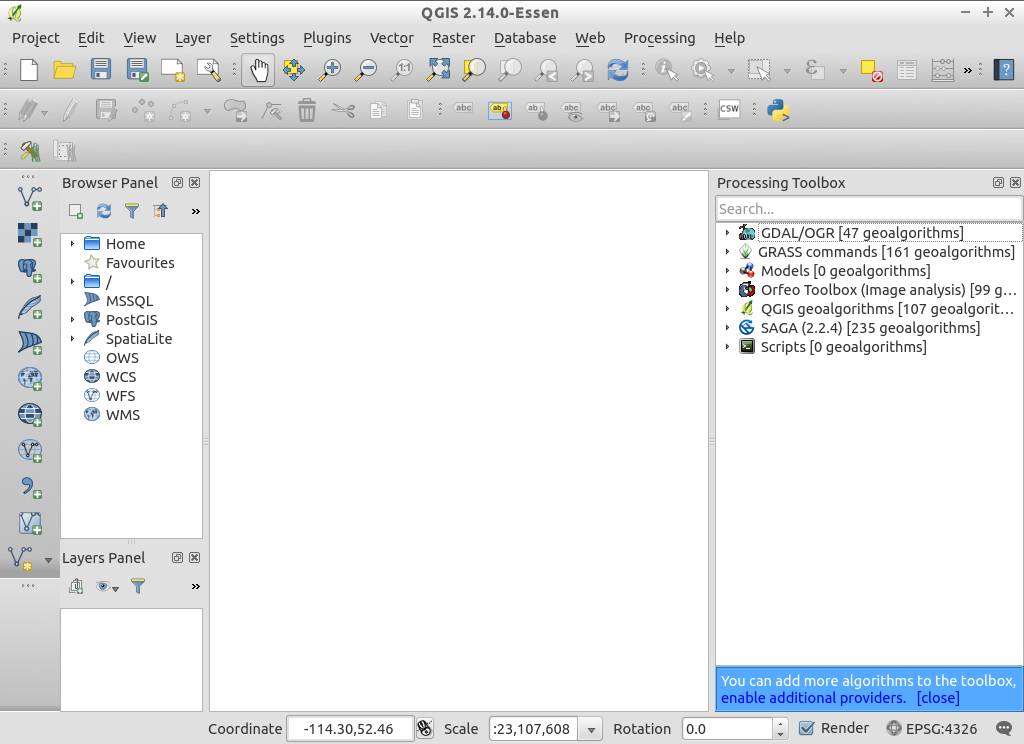Viewport: 1024px width, 744px height.
Task: Click Add WCS Layer sidebar icon
Action: coord(30,414)
